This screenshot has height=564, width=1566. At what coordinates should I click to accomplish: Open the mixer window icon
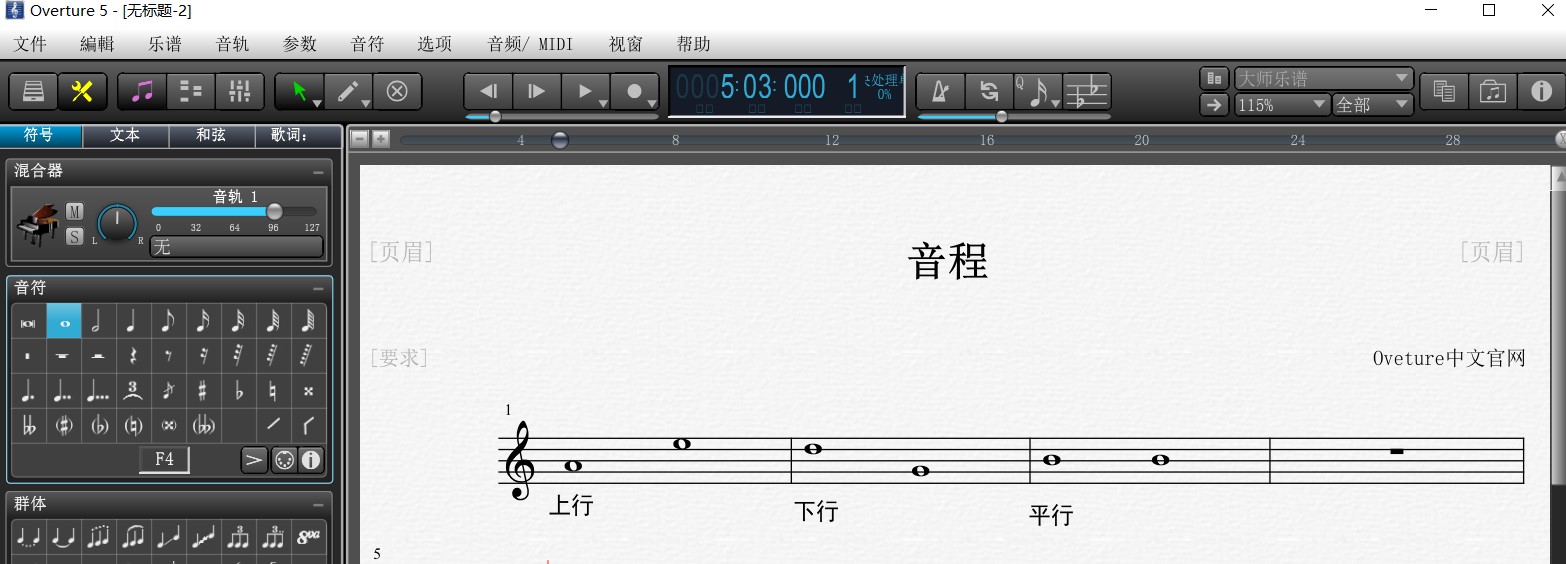point(240,91)
